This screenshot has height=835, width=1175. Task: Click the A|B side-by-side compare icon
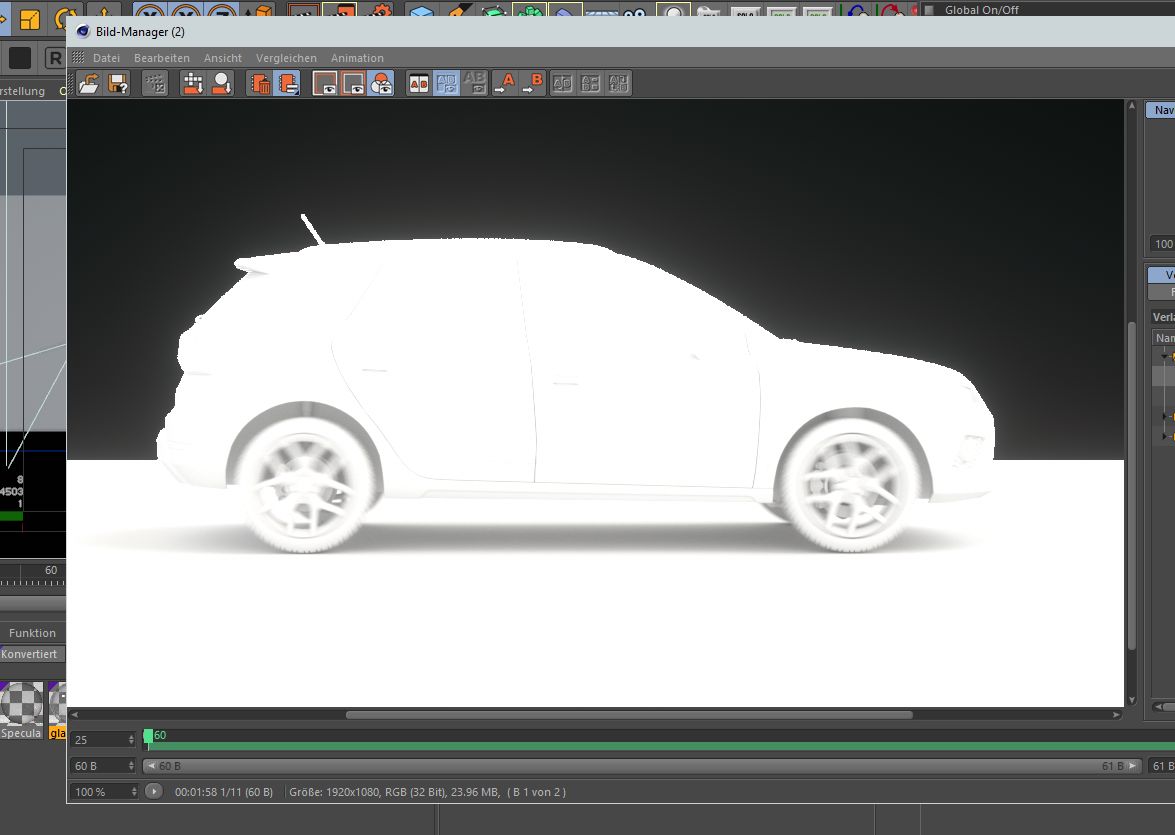coord(418,84)
